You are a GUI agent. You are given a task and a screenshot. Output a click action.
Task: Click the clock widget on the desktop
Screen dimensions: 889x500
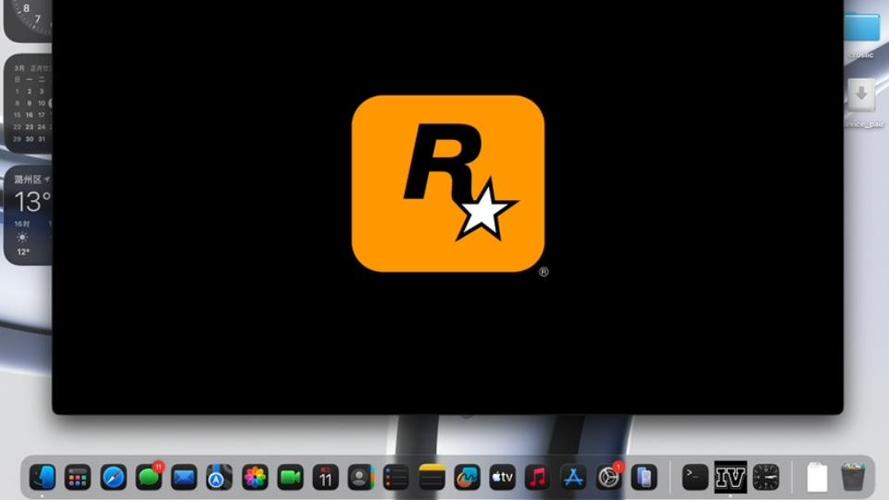point(27,20)
